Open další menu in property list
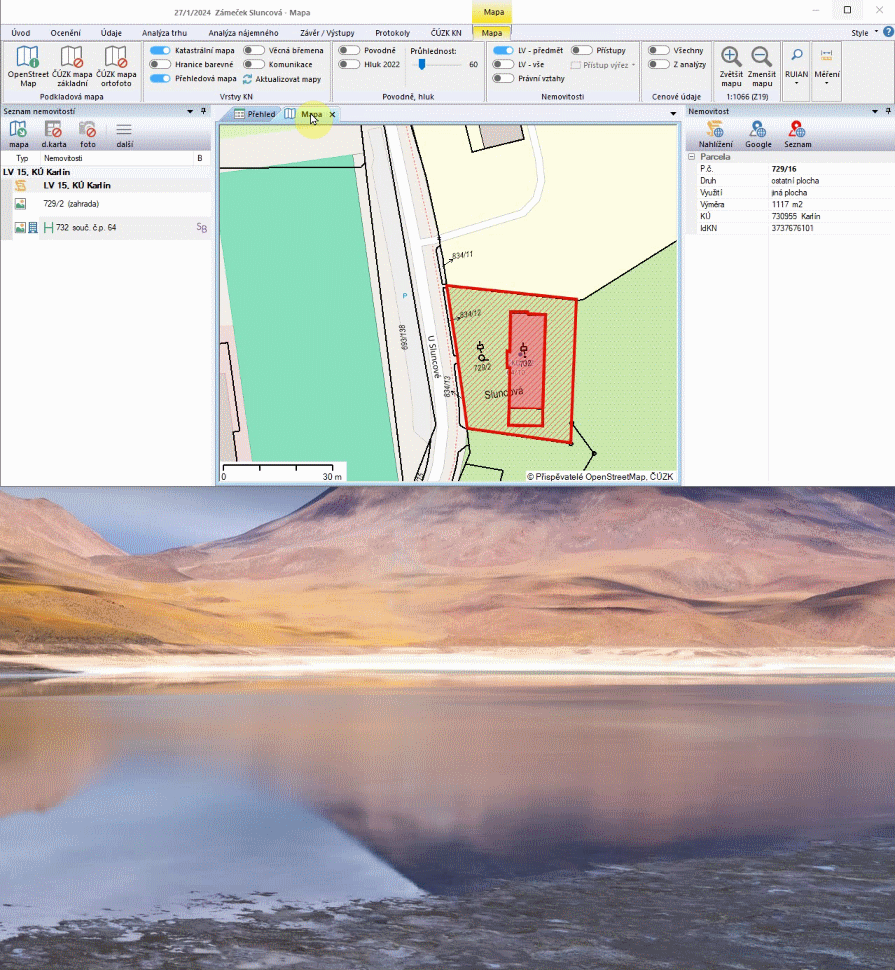 tap(124, 134)
